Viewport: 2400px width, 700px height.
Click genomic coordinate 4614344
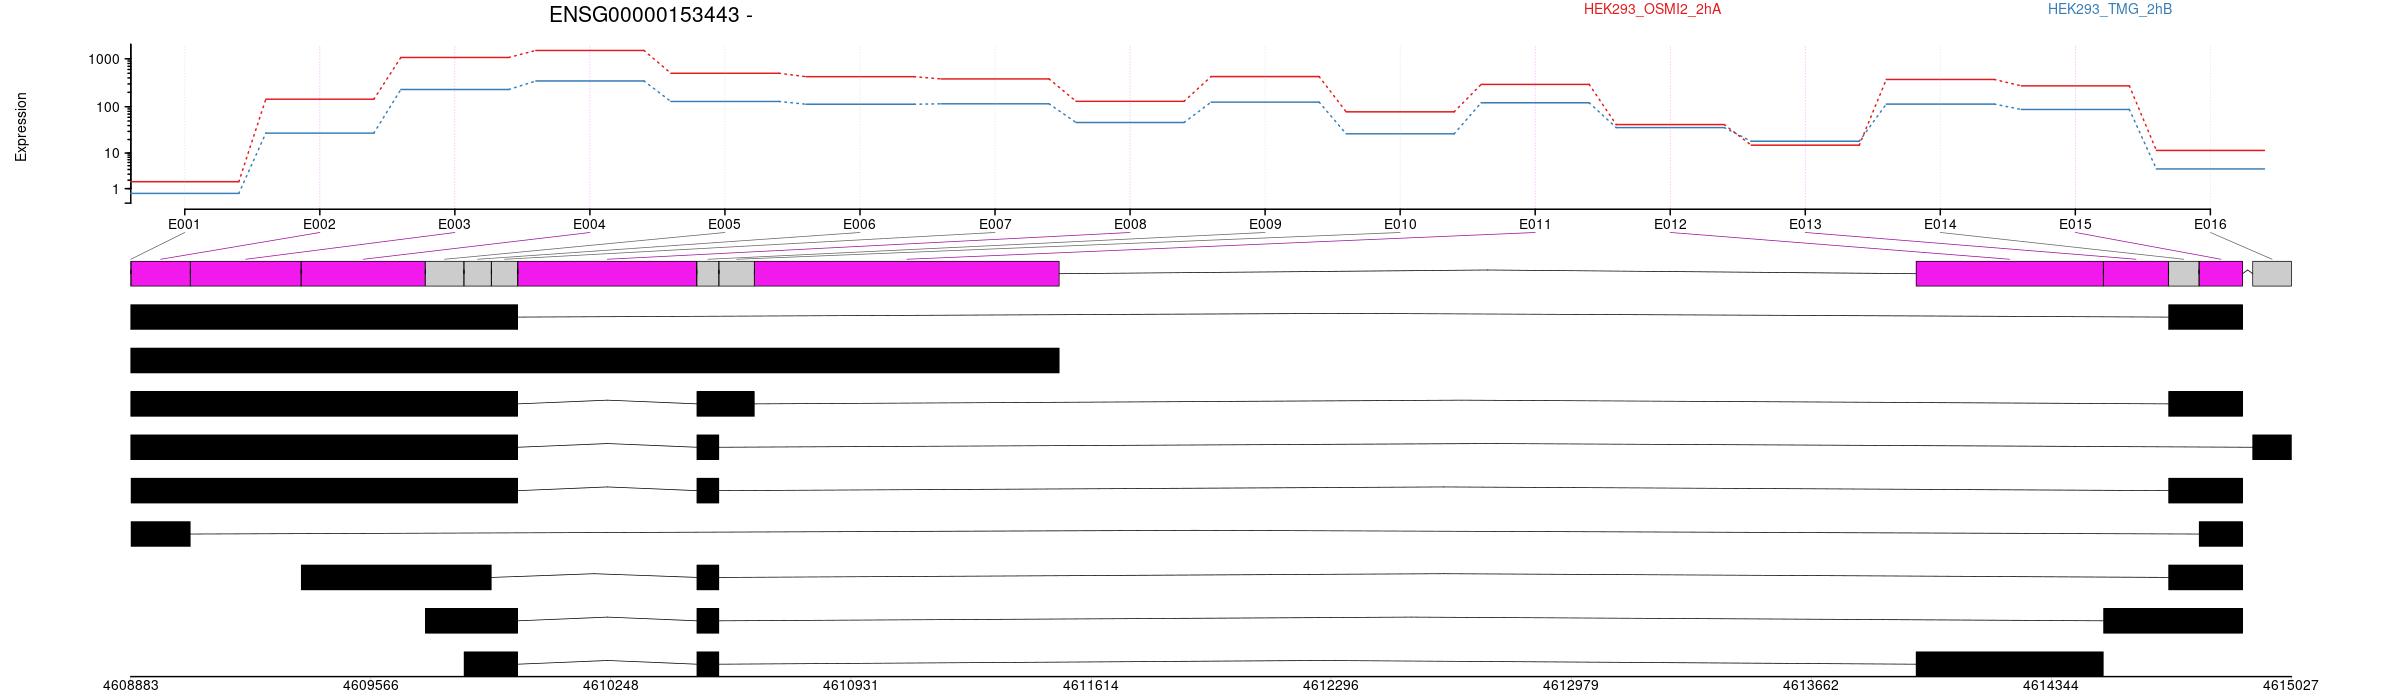pos(2050,686)
